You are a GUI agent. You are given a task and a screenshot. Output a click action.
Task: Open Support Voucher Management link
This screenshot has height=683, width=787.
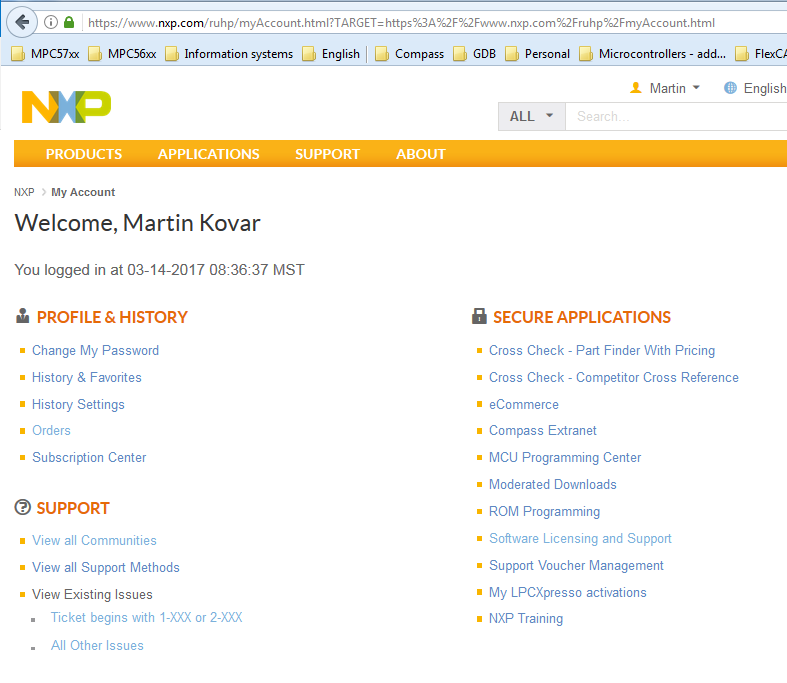click(576, 566)
